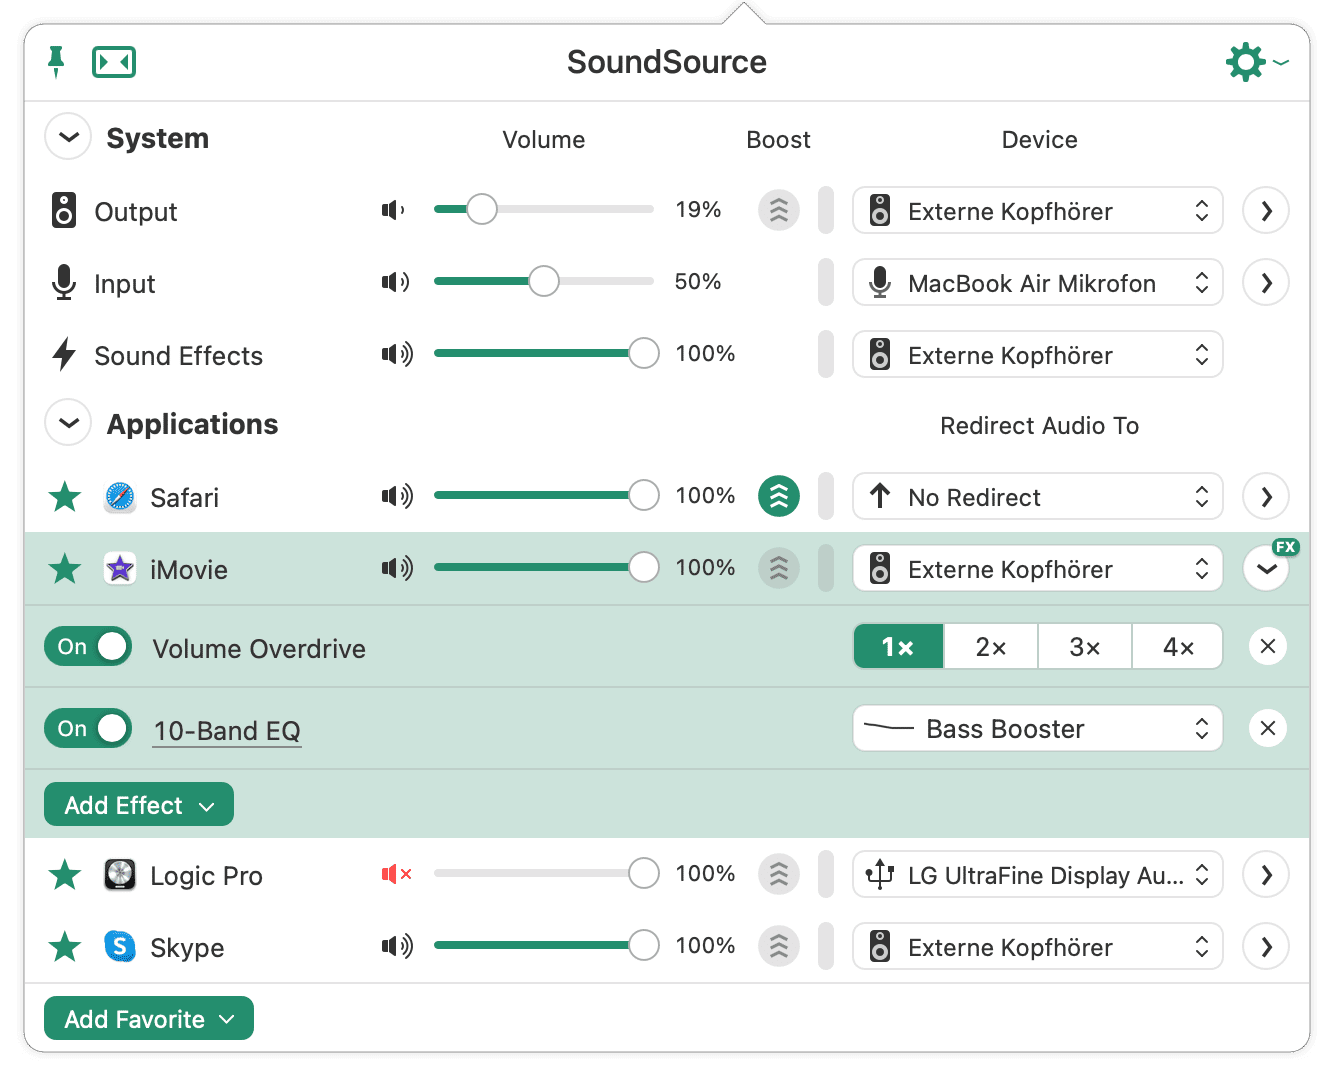Click the iMovie app icon
Viewport: 1334px width, 1076px height.
pyautogui.click(x=120, y=568)
